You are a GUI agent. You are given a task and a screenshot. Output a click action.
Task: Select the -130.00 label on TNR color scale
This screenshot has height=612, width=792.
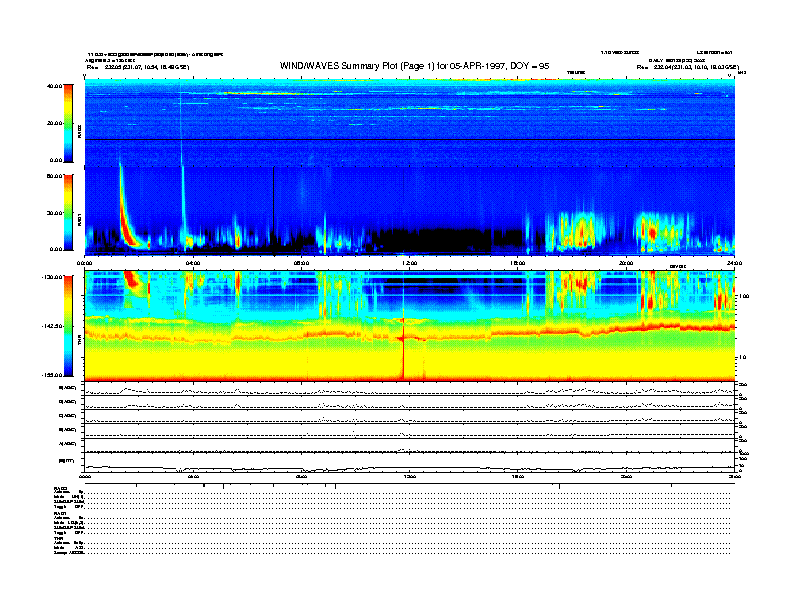tap(52, 277)
